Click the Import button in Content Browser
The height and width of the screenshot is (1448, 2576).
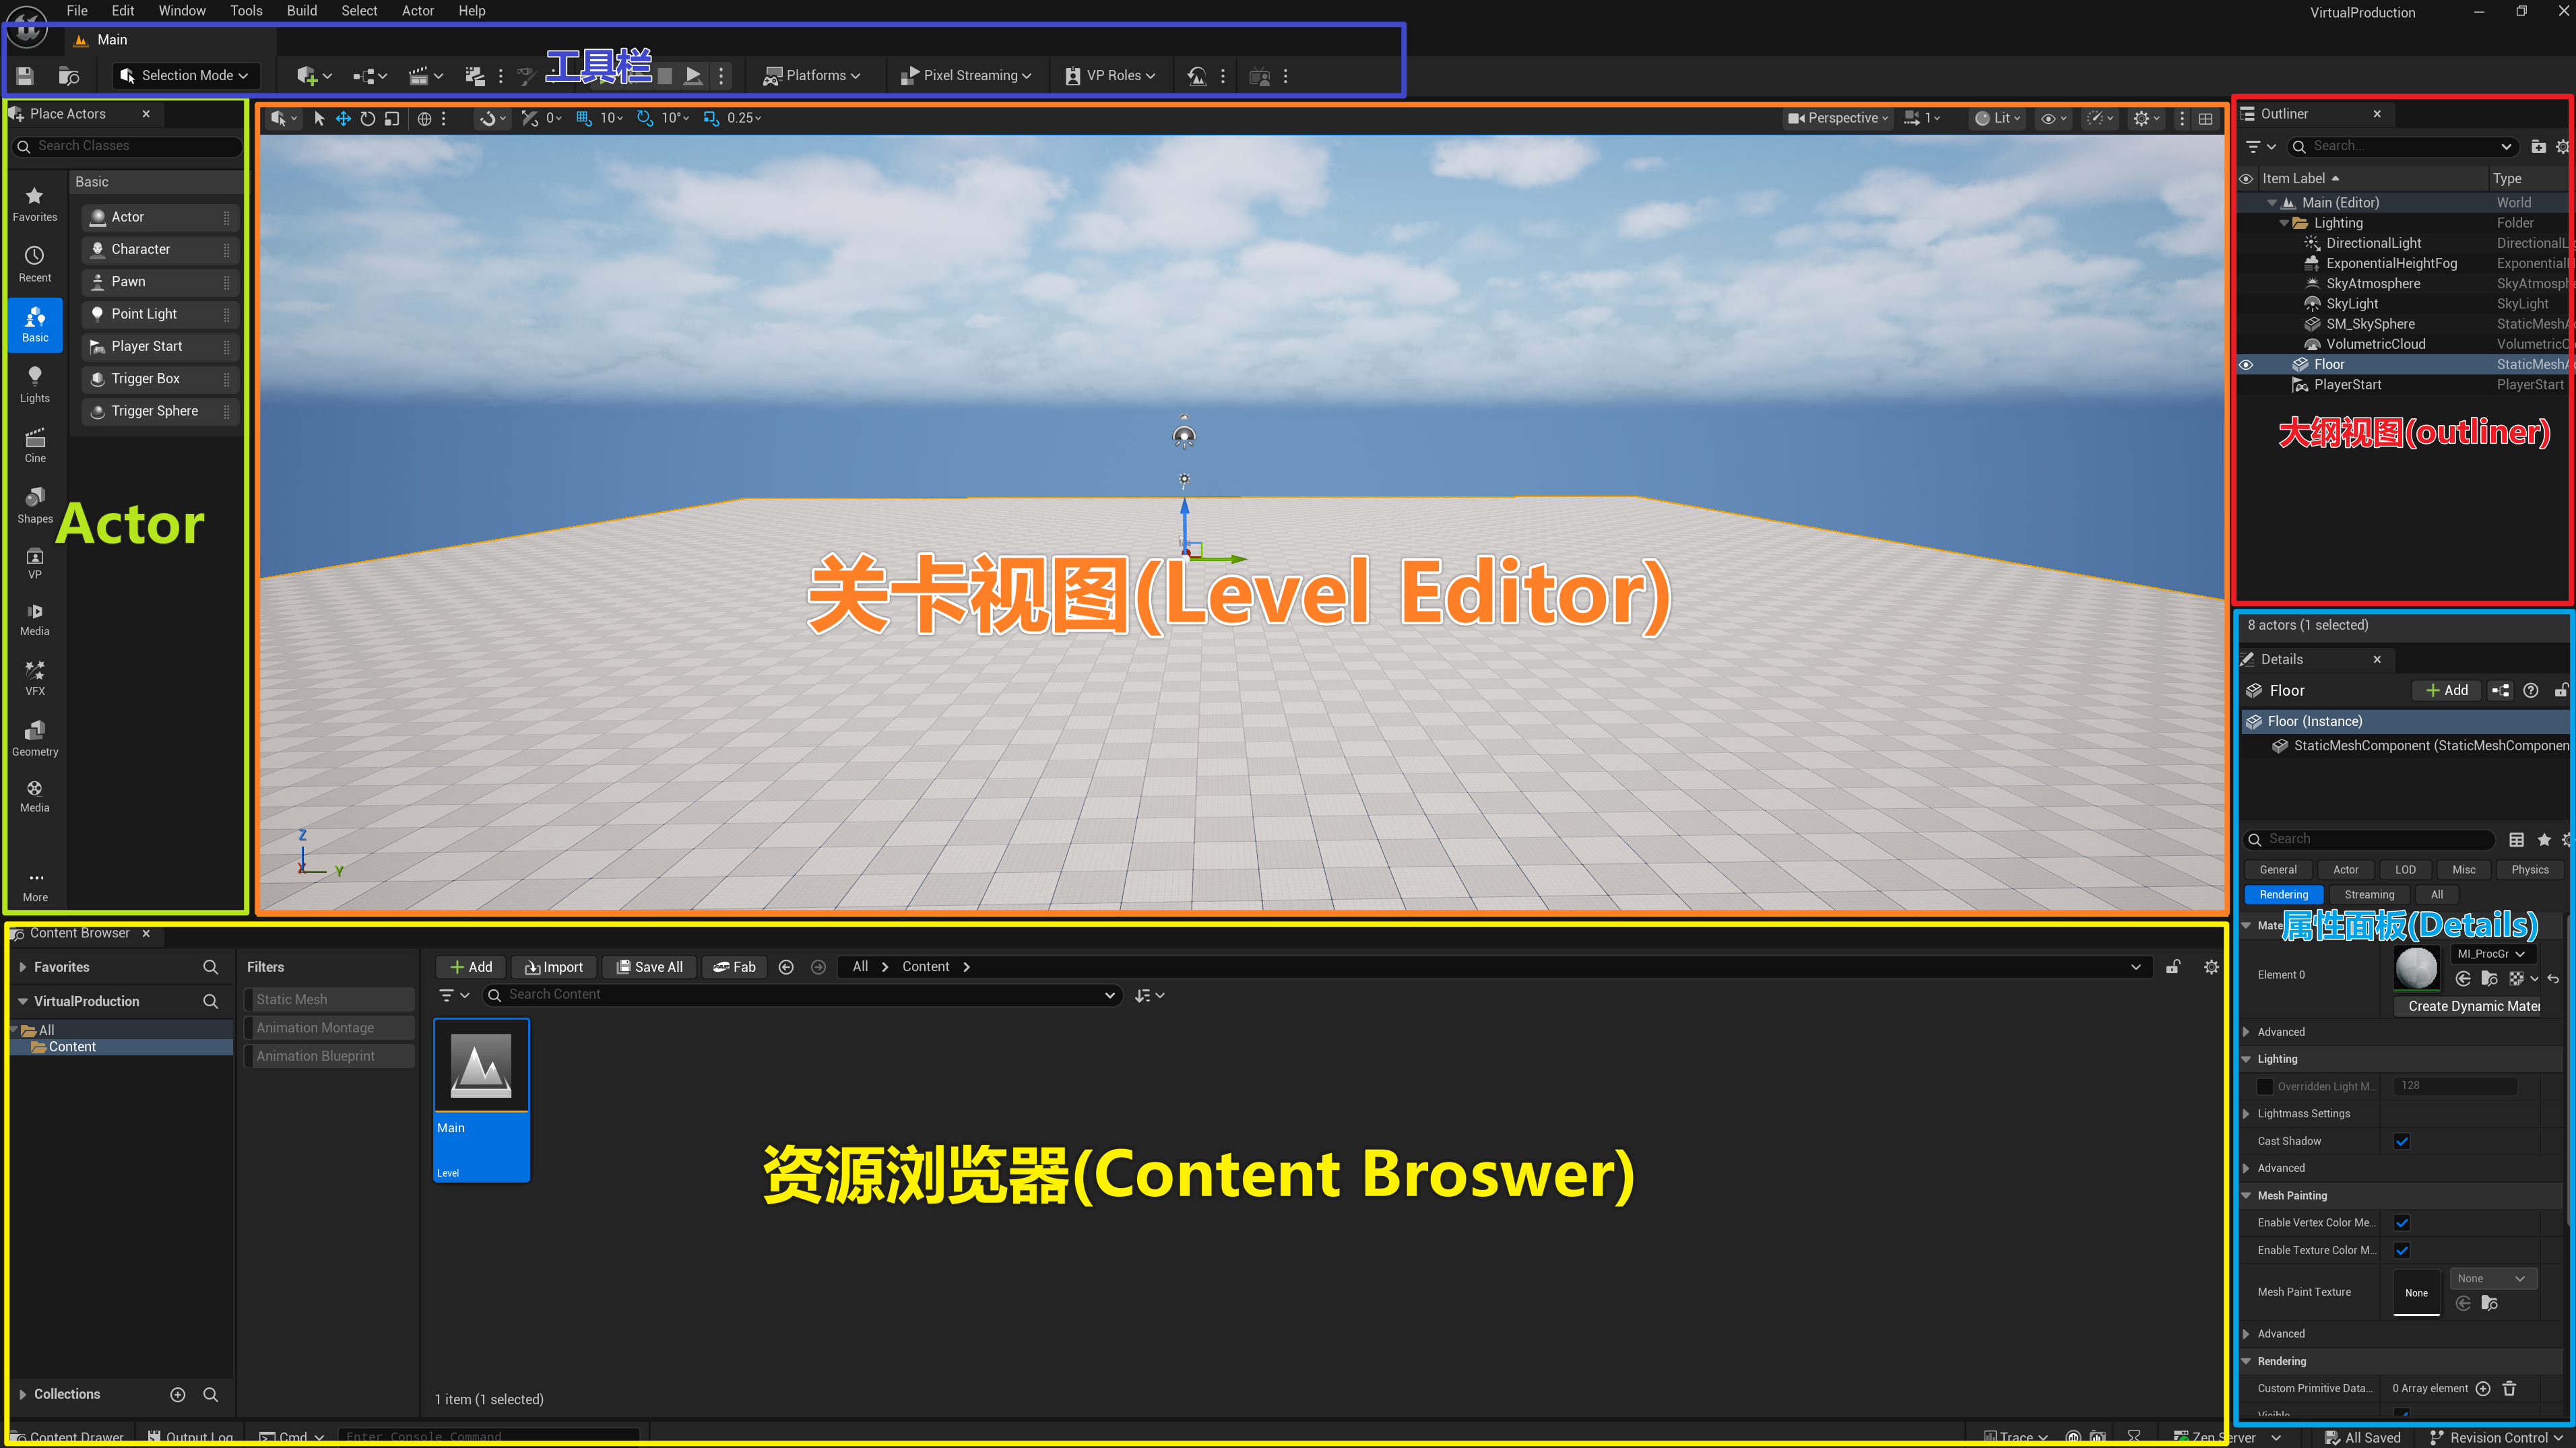(554, 967)
